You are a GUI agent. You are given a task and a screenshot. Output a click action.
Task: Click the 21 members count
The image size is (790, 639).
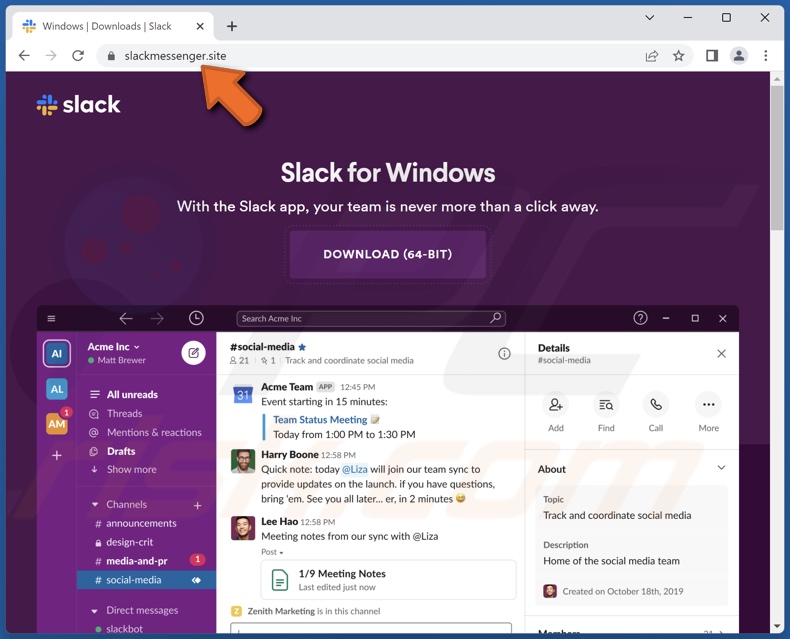click(239, 360)
